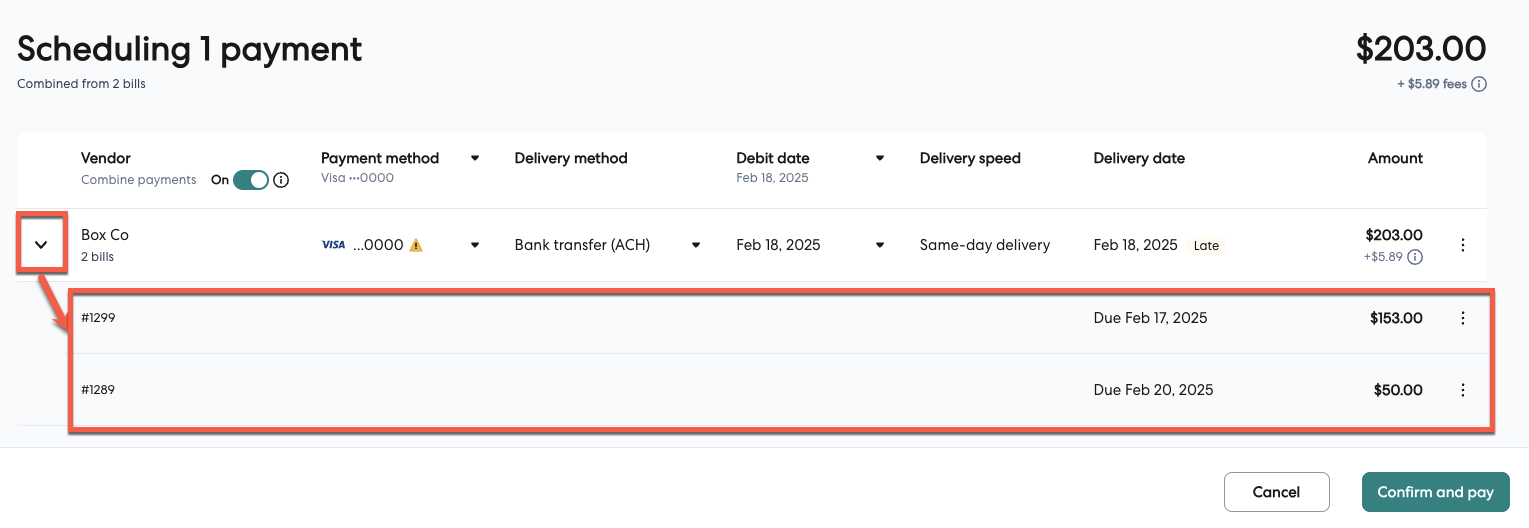
Task: Open three-dot menu for bill #1289
Action: pos(1463,390)
